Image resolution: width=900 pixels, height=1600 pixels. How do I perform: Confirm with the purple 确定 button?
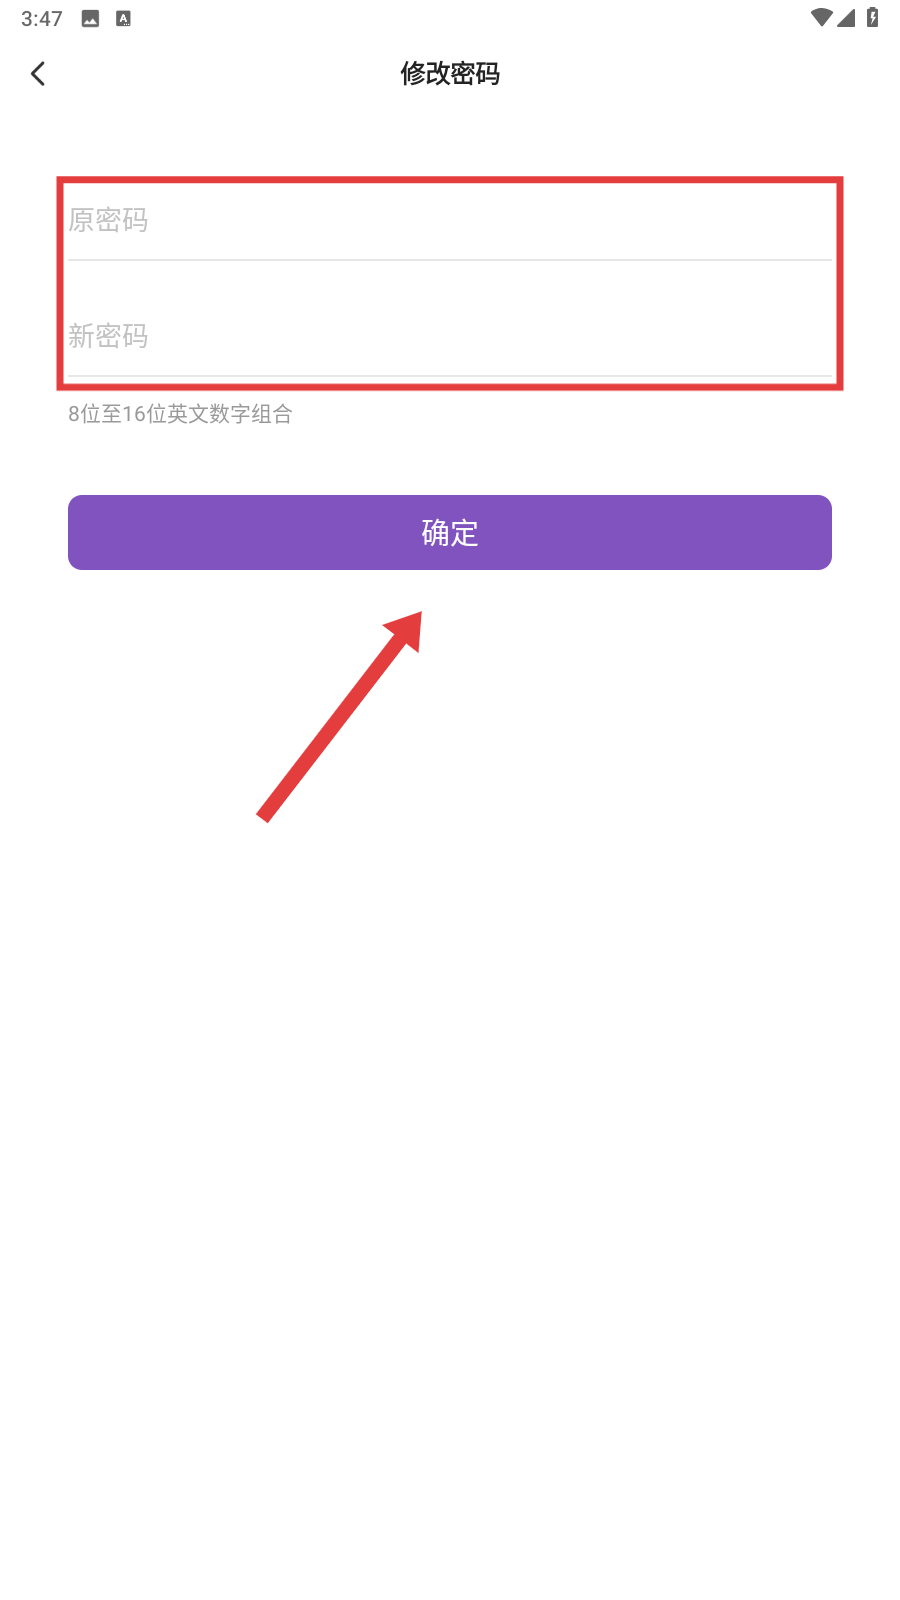pyautogui.click(x=450, y=532)
